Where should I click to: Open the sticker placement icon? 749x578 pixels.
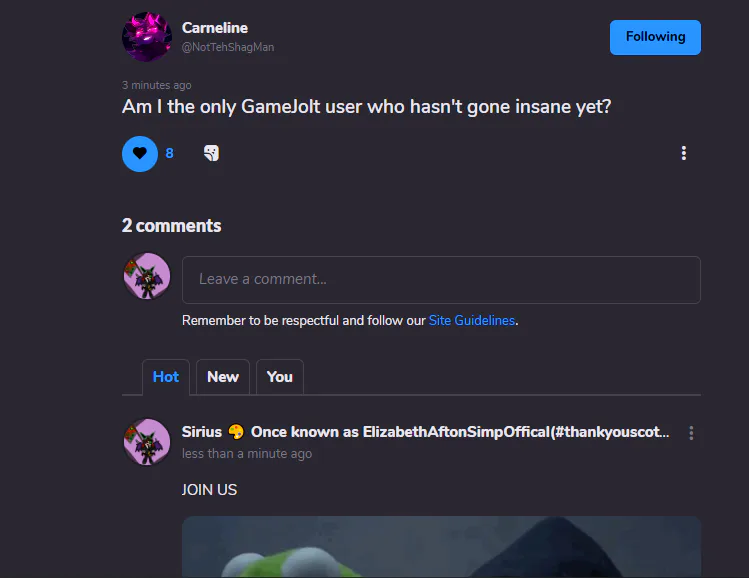click(x=212, y=153)
